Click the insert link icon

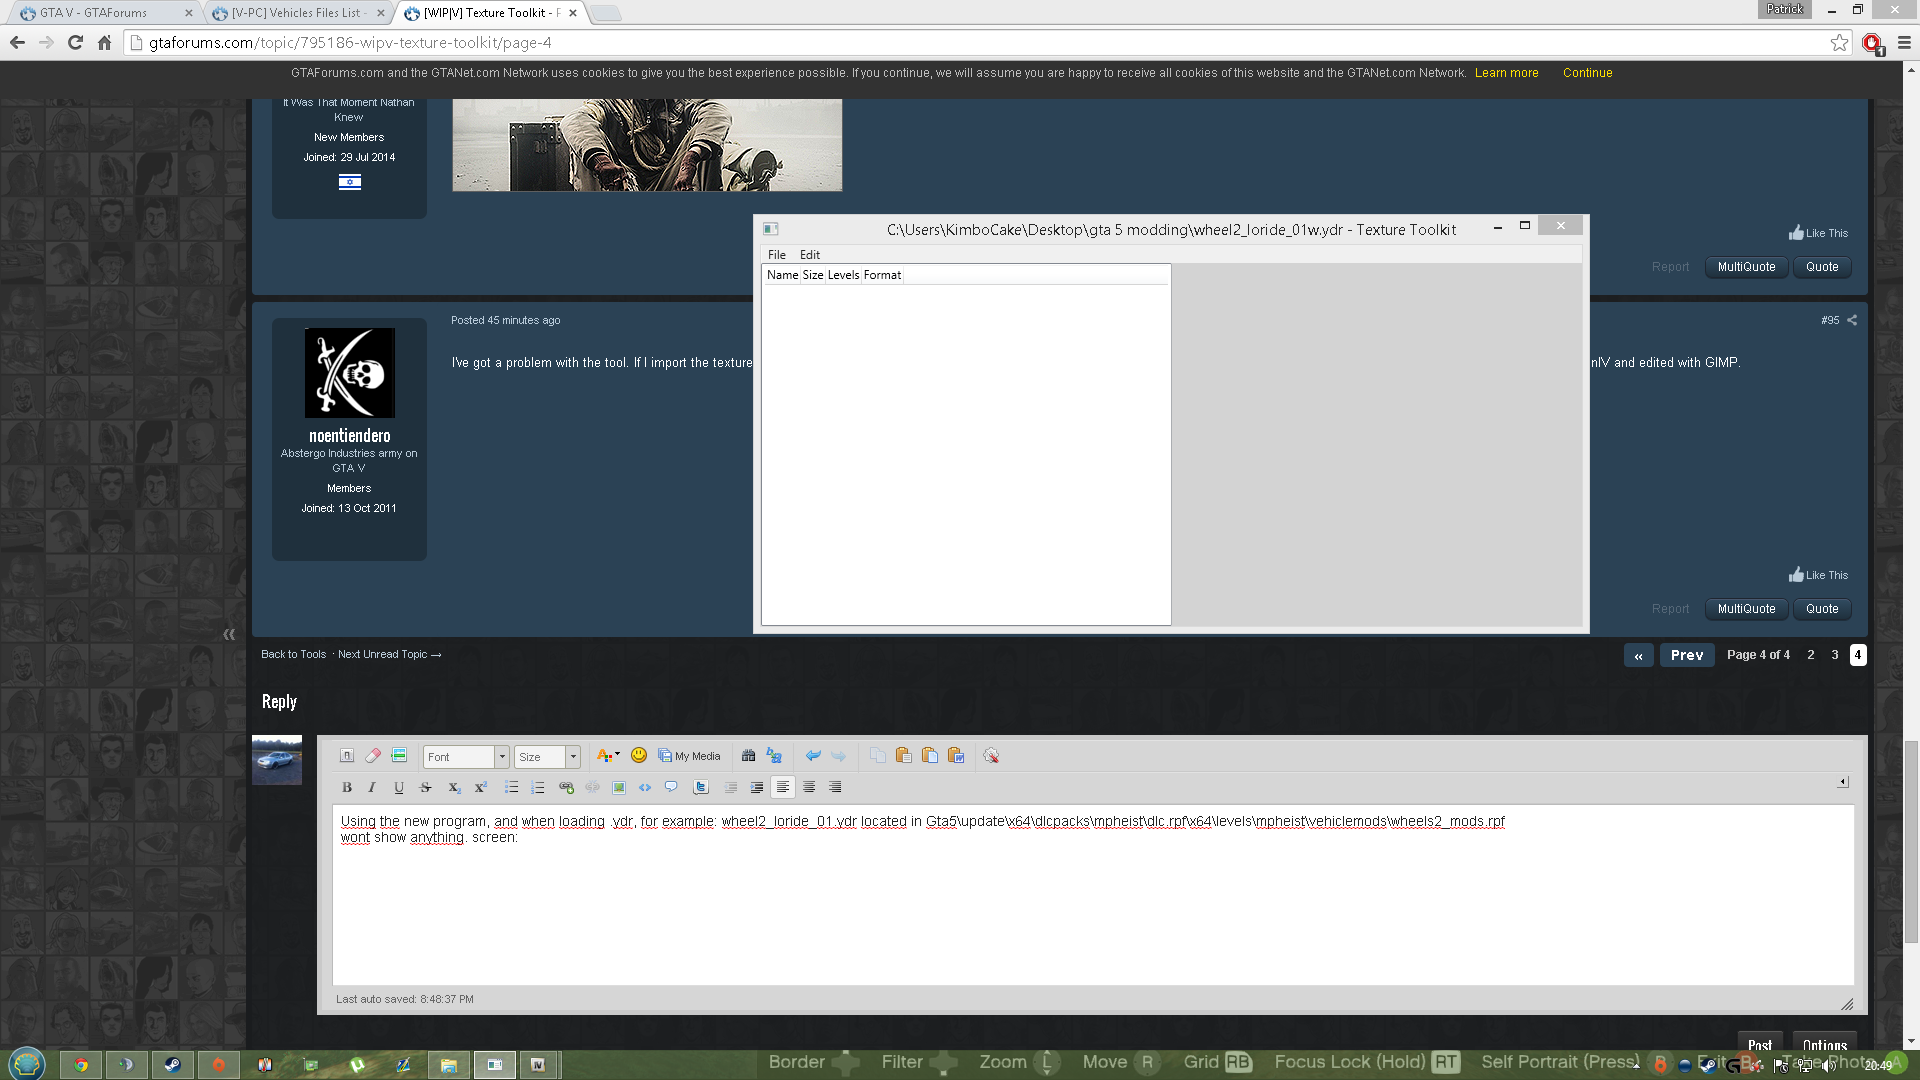(566, 788)
